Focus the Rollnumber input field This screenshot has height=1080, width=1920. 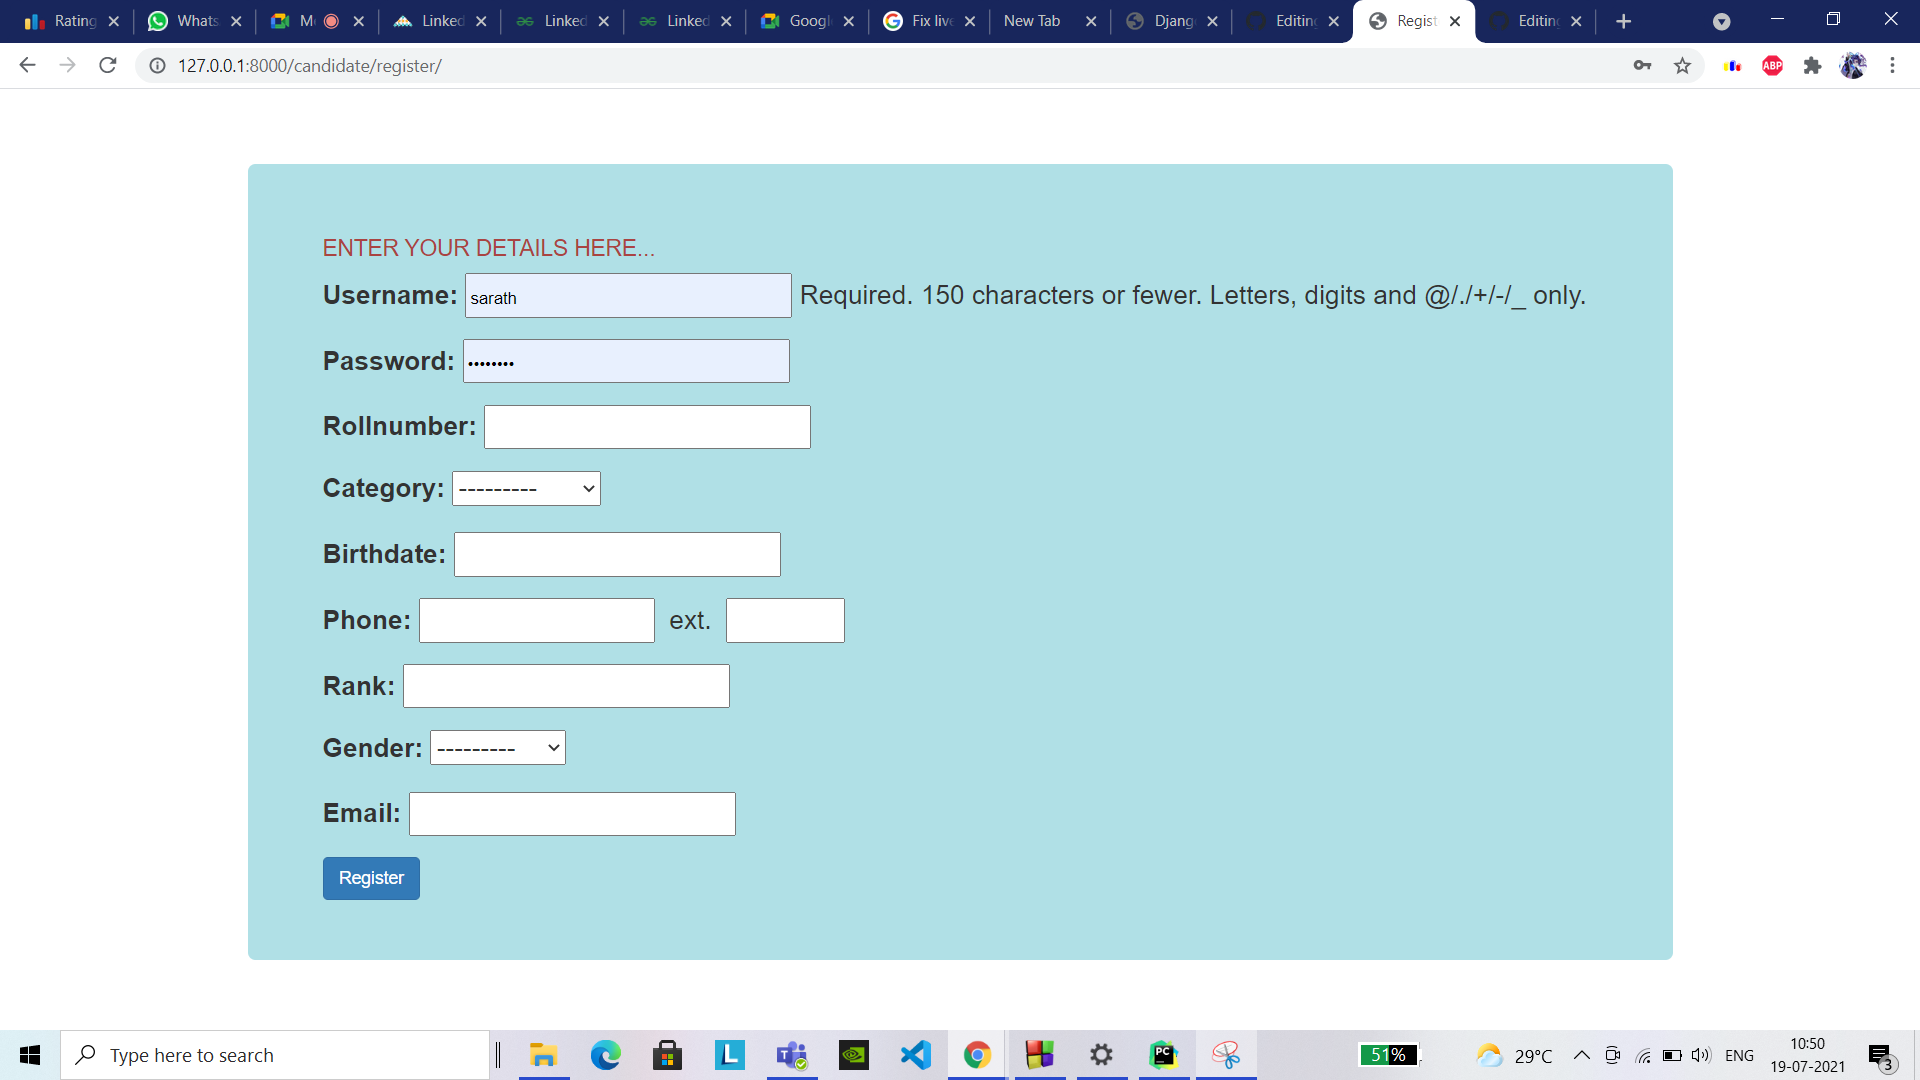pos(647,427)
